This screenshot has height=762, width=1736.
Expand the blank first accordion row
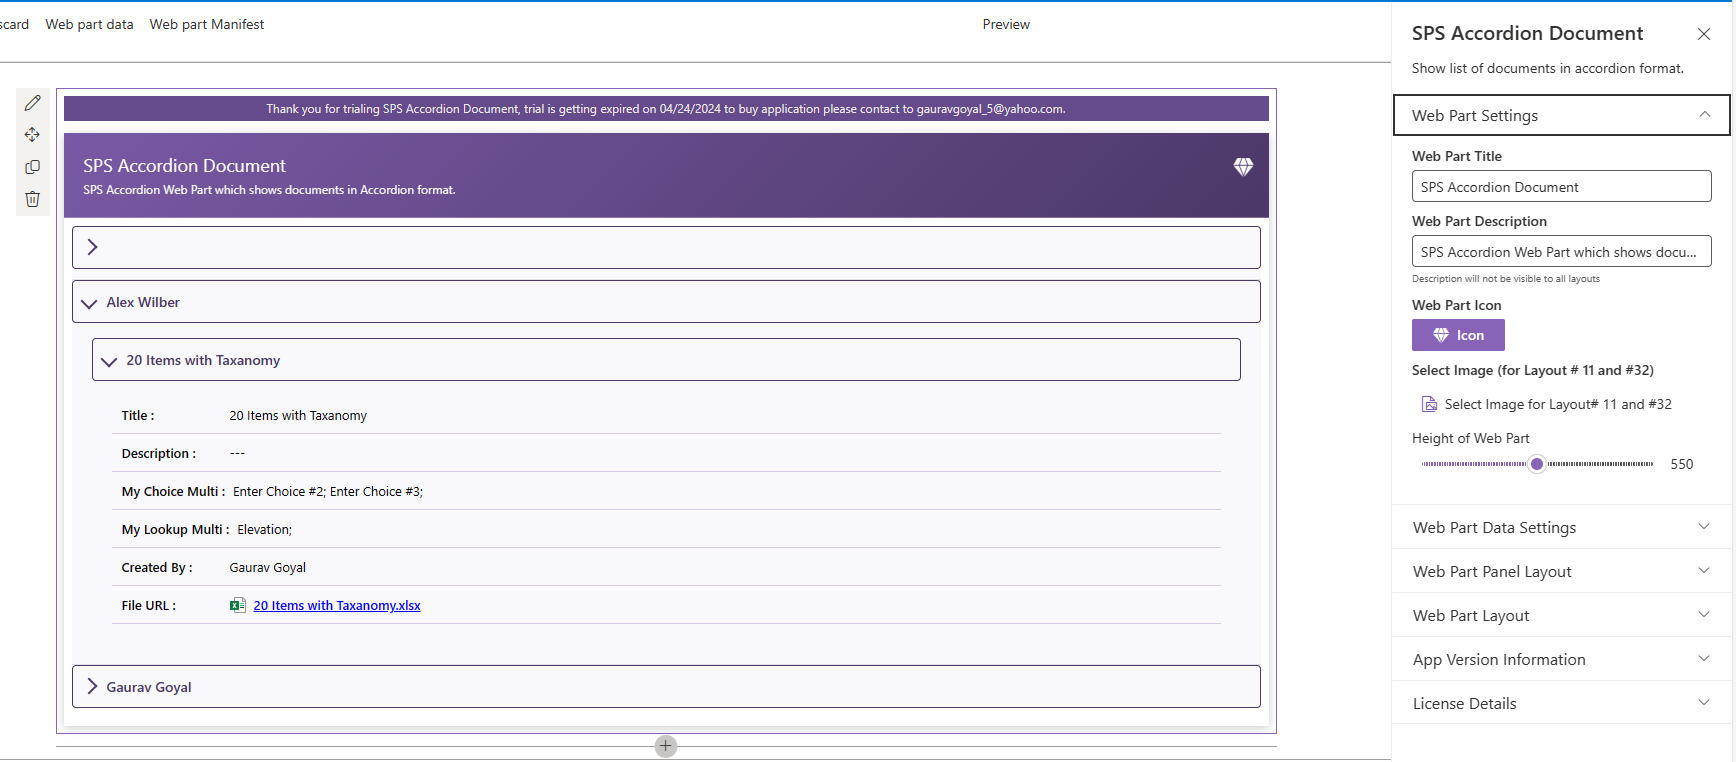click(x=666, y=247)
